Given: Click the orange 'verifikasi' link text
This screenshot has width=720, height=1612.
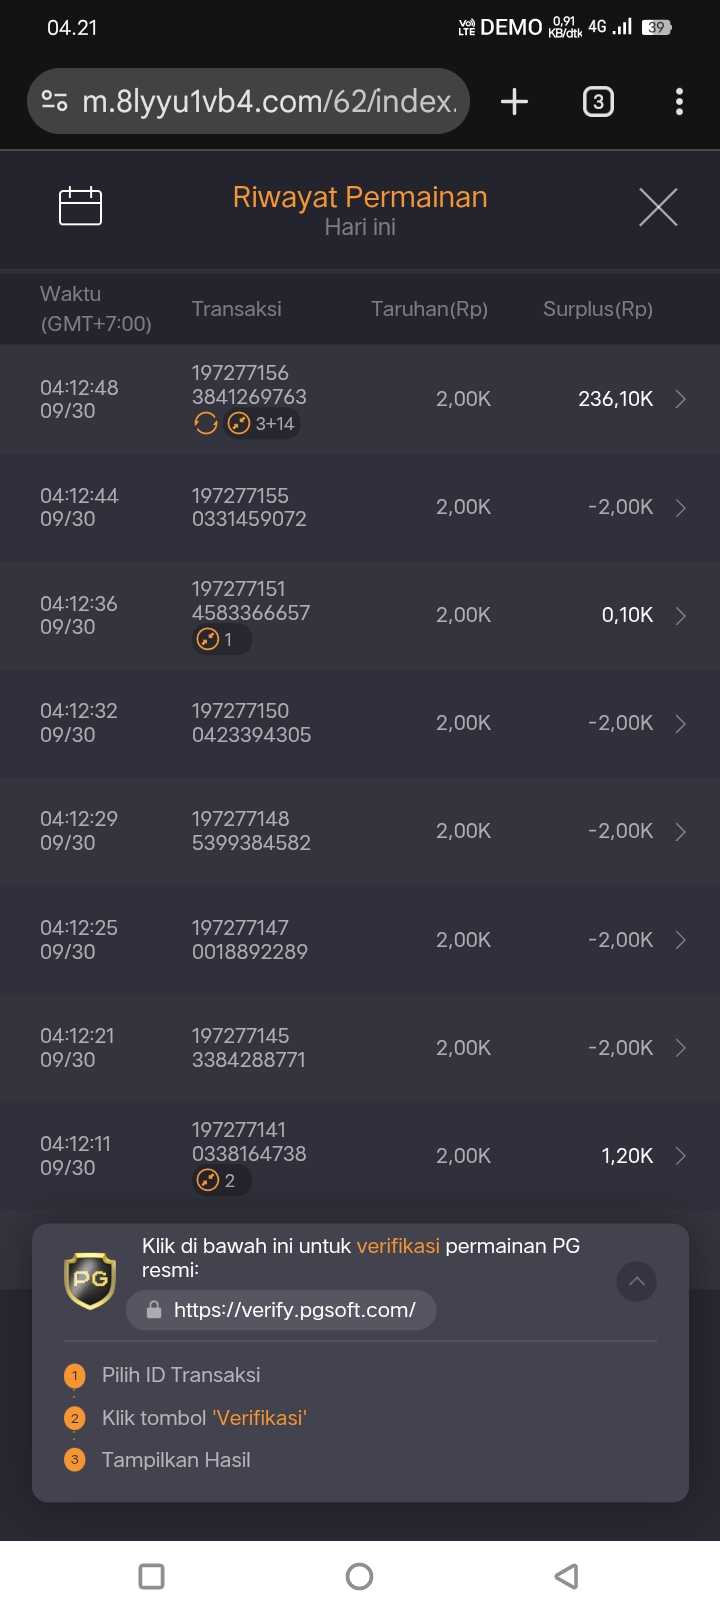Looking at the screenshot, I should (x=398, y=1246).
